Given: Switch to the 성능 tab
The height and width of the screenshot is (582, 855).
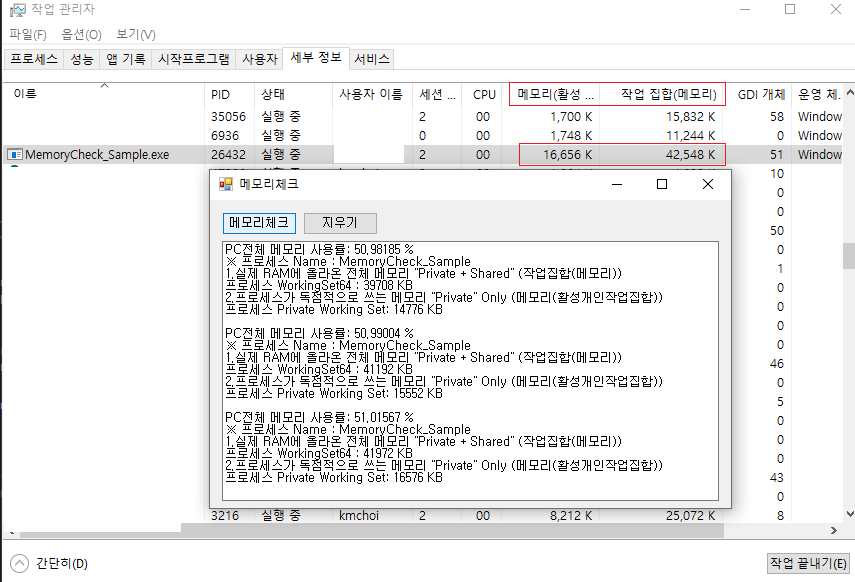Looking at the screenshot, I should click(82, 59).
